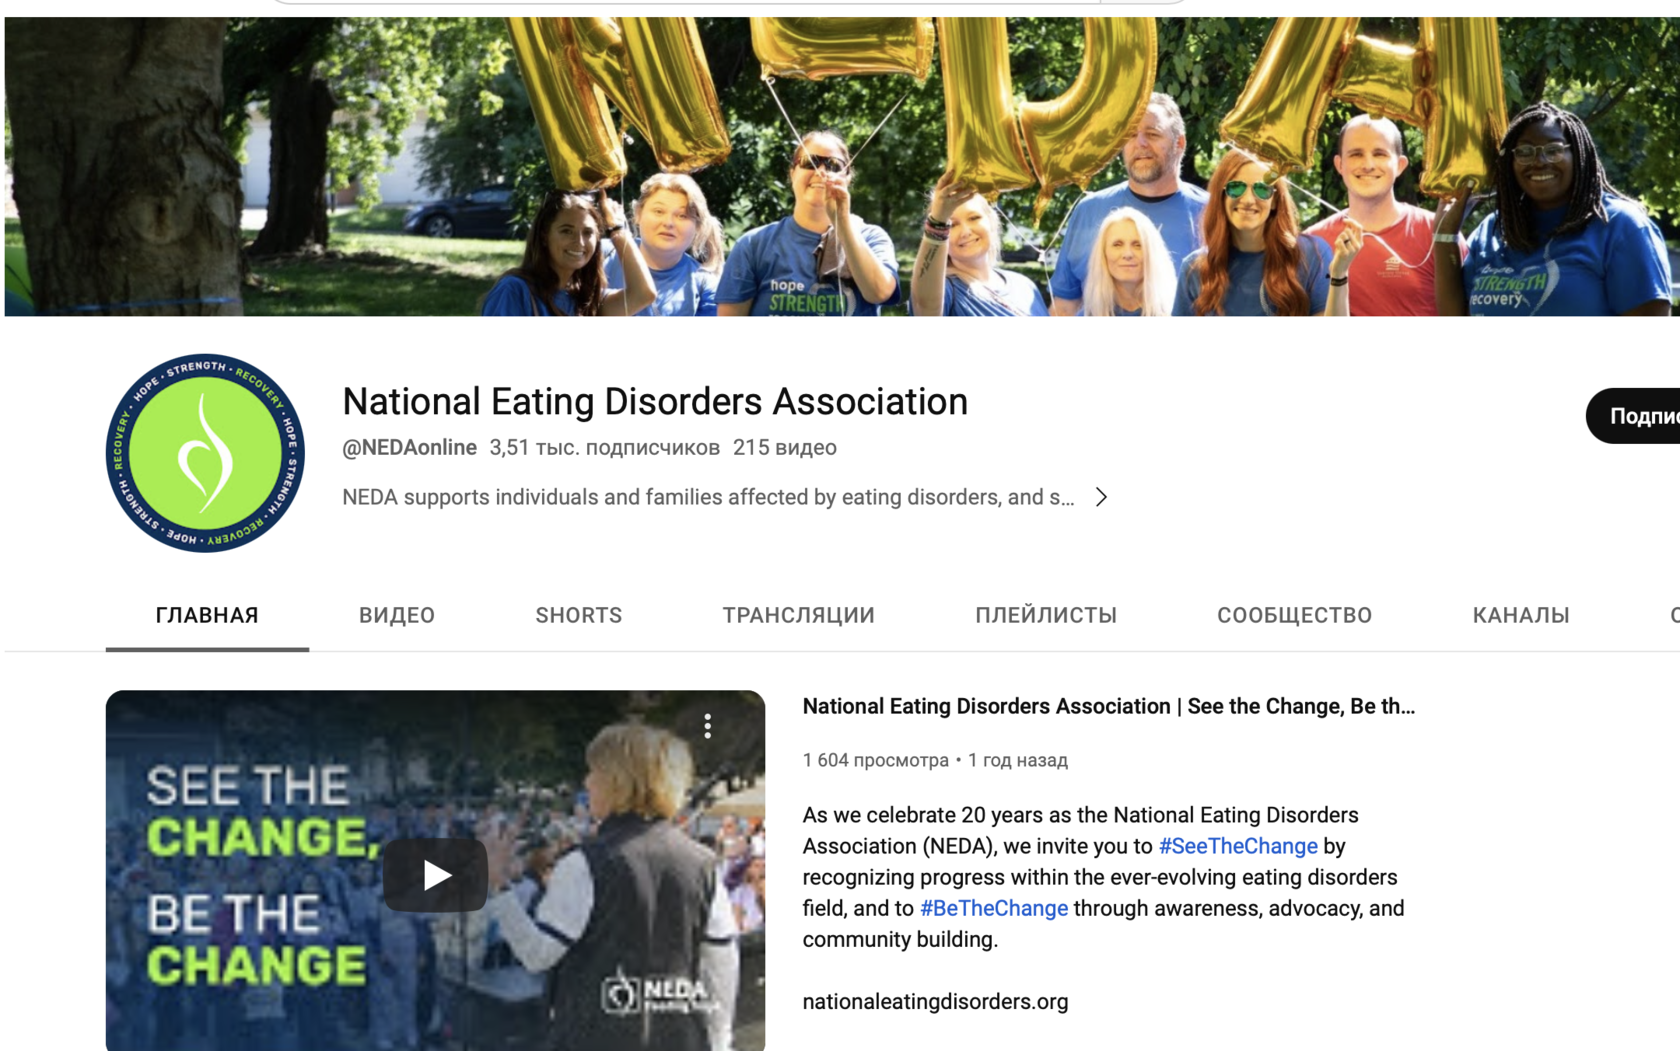
Task: Click the channel name National Eating Disorders Association
Action: [655, 402]
